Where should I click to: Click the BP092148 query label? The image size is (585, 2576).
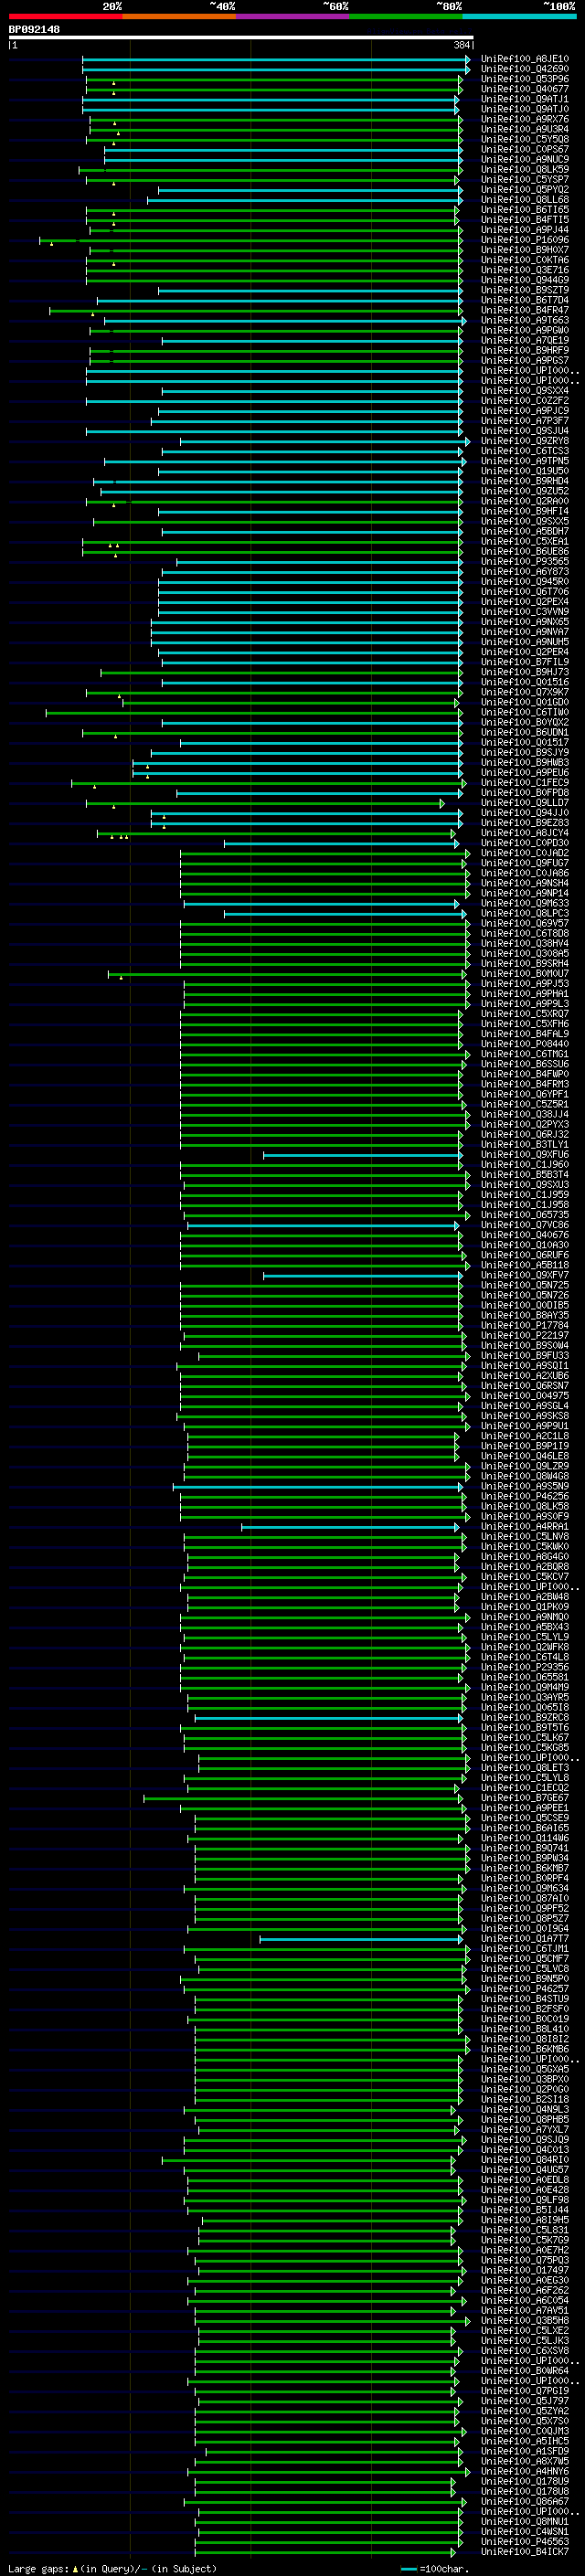click(x=34, y=30)
